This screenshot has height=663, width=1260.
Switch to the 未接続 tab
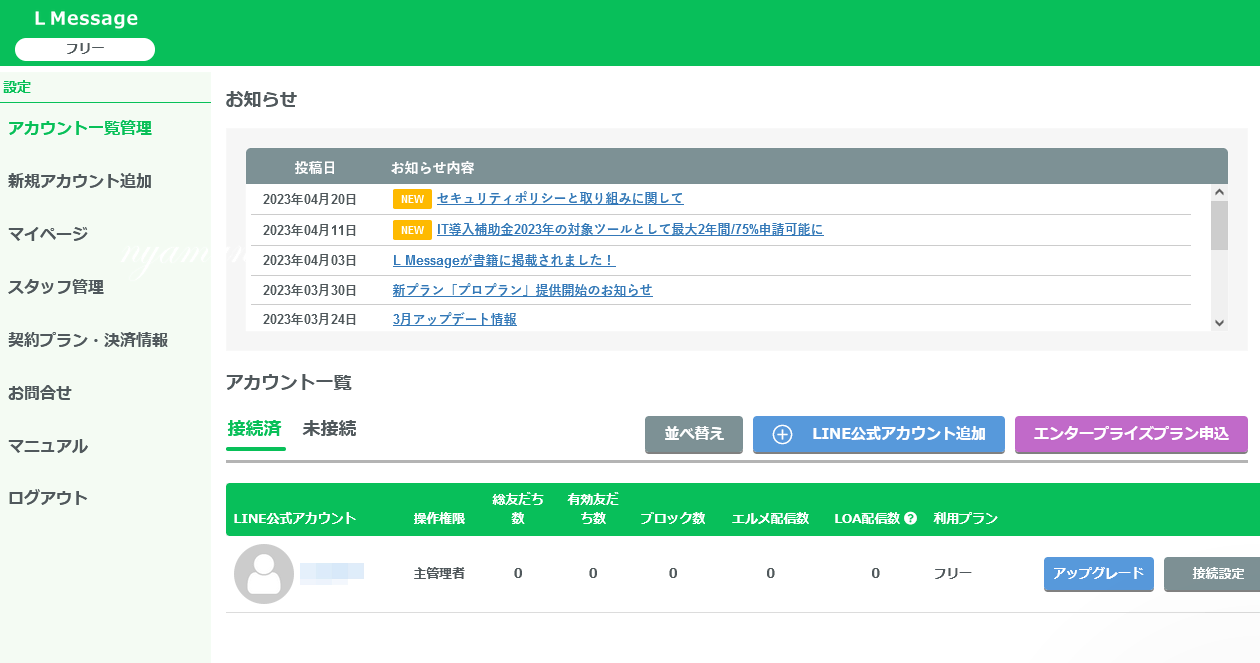coord(330,429)
